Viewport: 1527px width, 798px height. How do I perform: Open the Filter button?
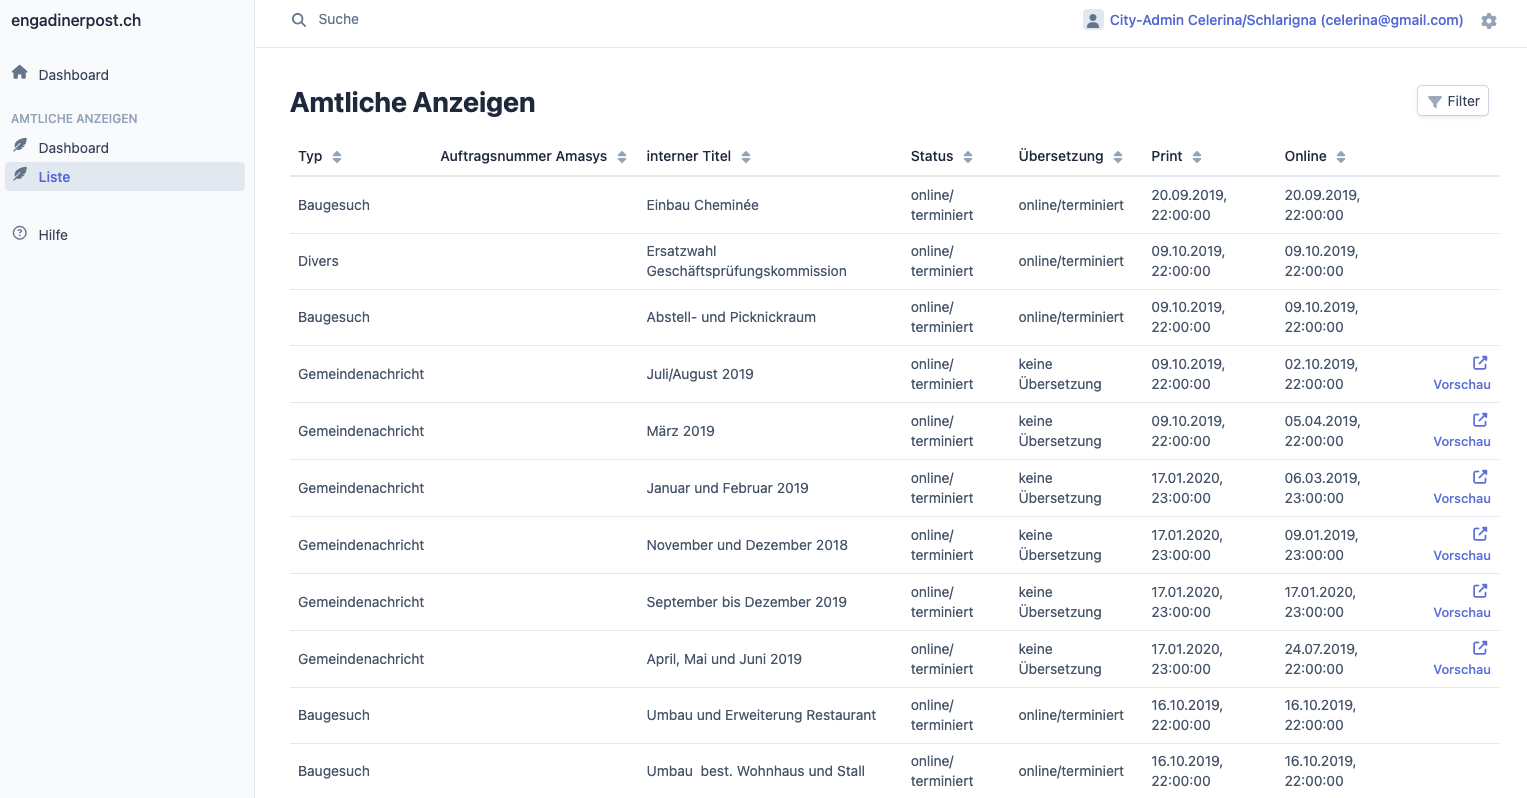[1452, 101]
